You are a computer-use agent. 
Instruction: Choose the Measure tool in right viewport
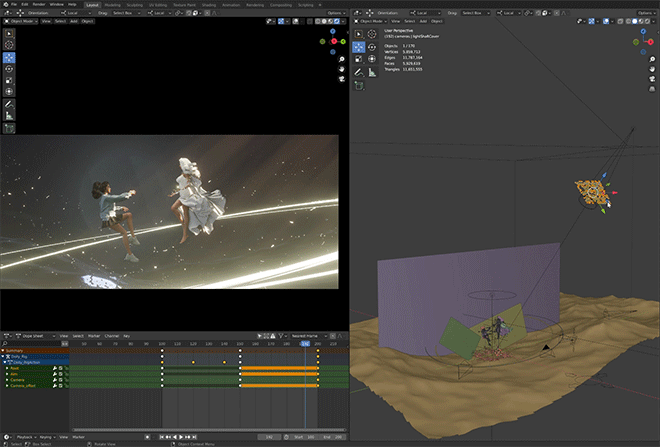point(372,72)
